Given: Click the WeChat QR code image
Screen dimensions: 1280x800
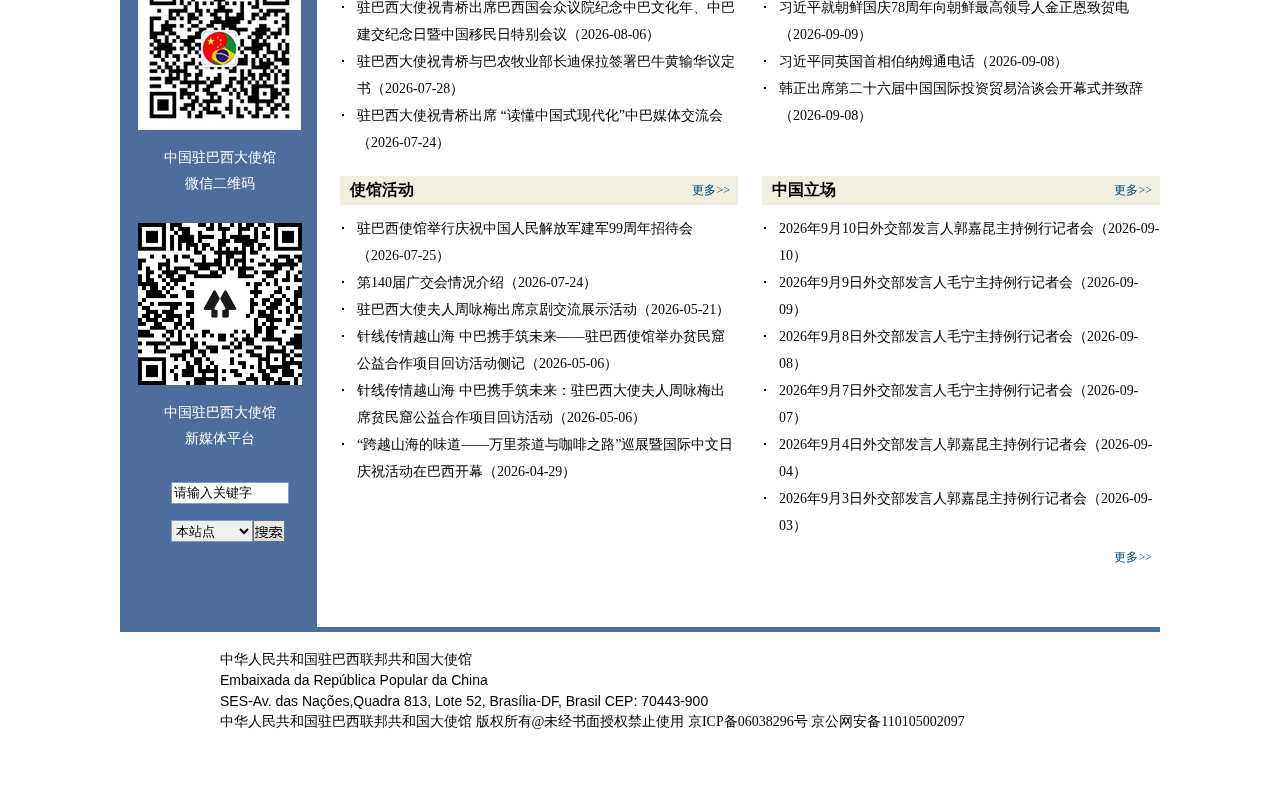Looking at the screenshot, I should (x=219, y=60).
